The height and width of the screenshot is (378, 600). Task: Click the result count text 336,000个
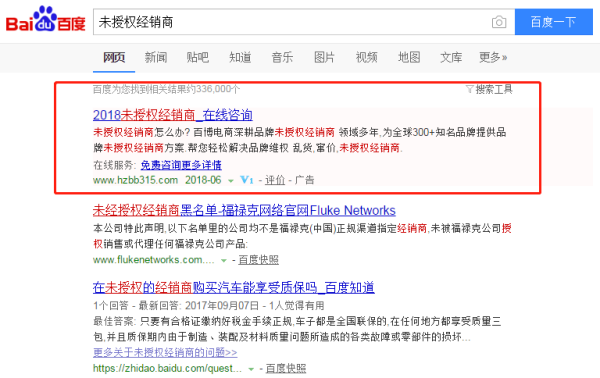pos(166,89)
